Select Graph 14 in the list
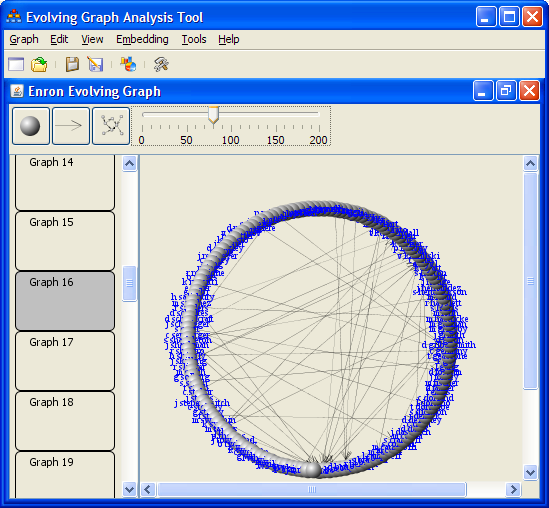This screenshot has height=508, width=549. tap(65, 182)
